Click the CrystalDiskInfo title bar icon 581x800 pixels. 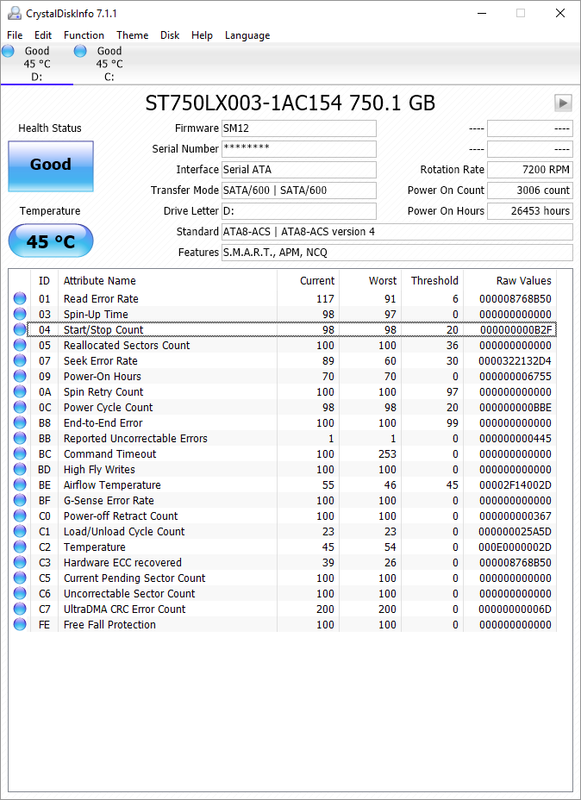[14, 13]
